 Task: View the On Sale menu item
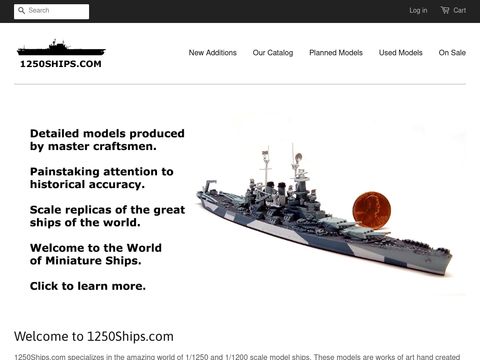[x=452, y=53]
